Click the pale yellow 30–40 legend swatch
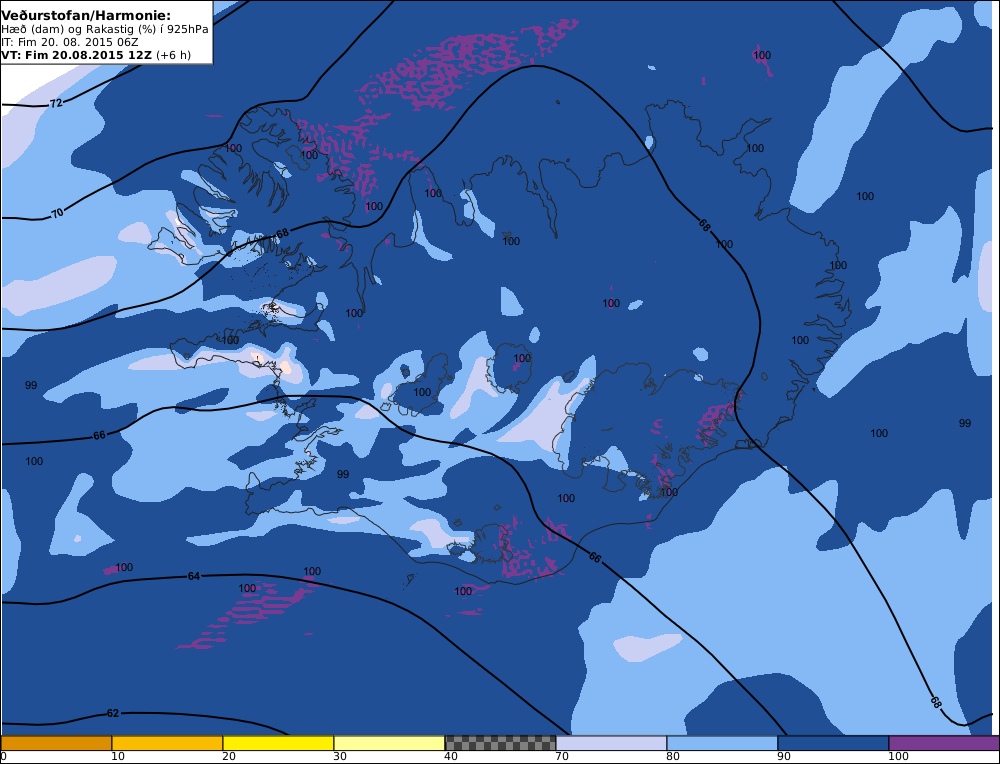This screenshot has width=1000, height=764. [389, 743]
